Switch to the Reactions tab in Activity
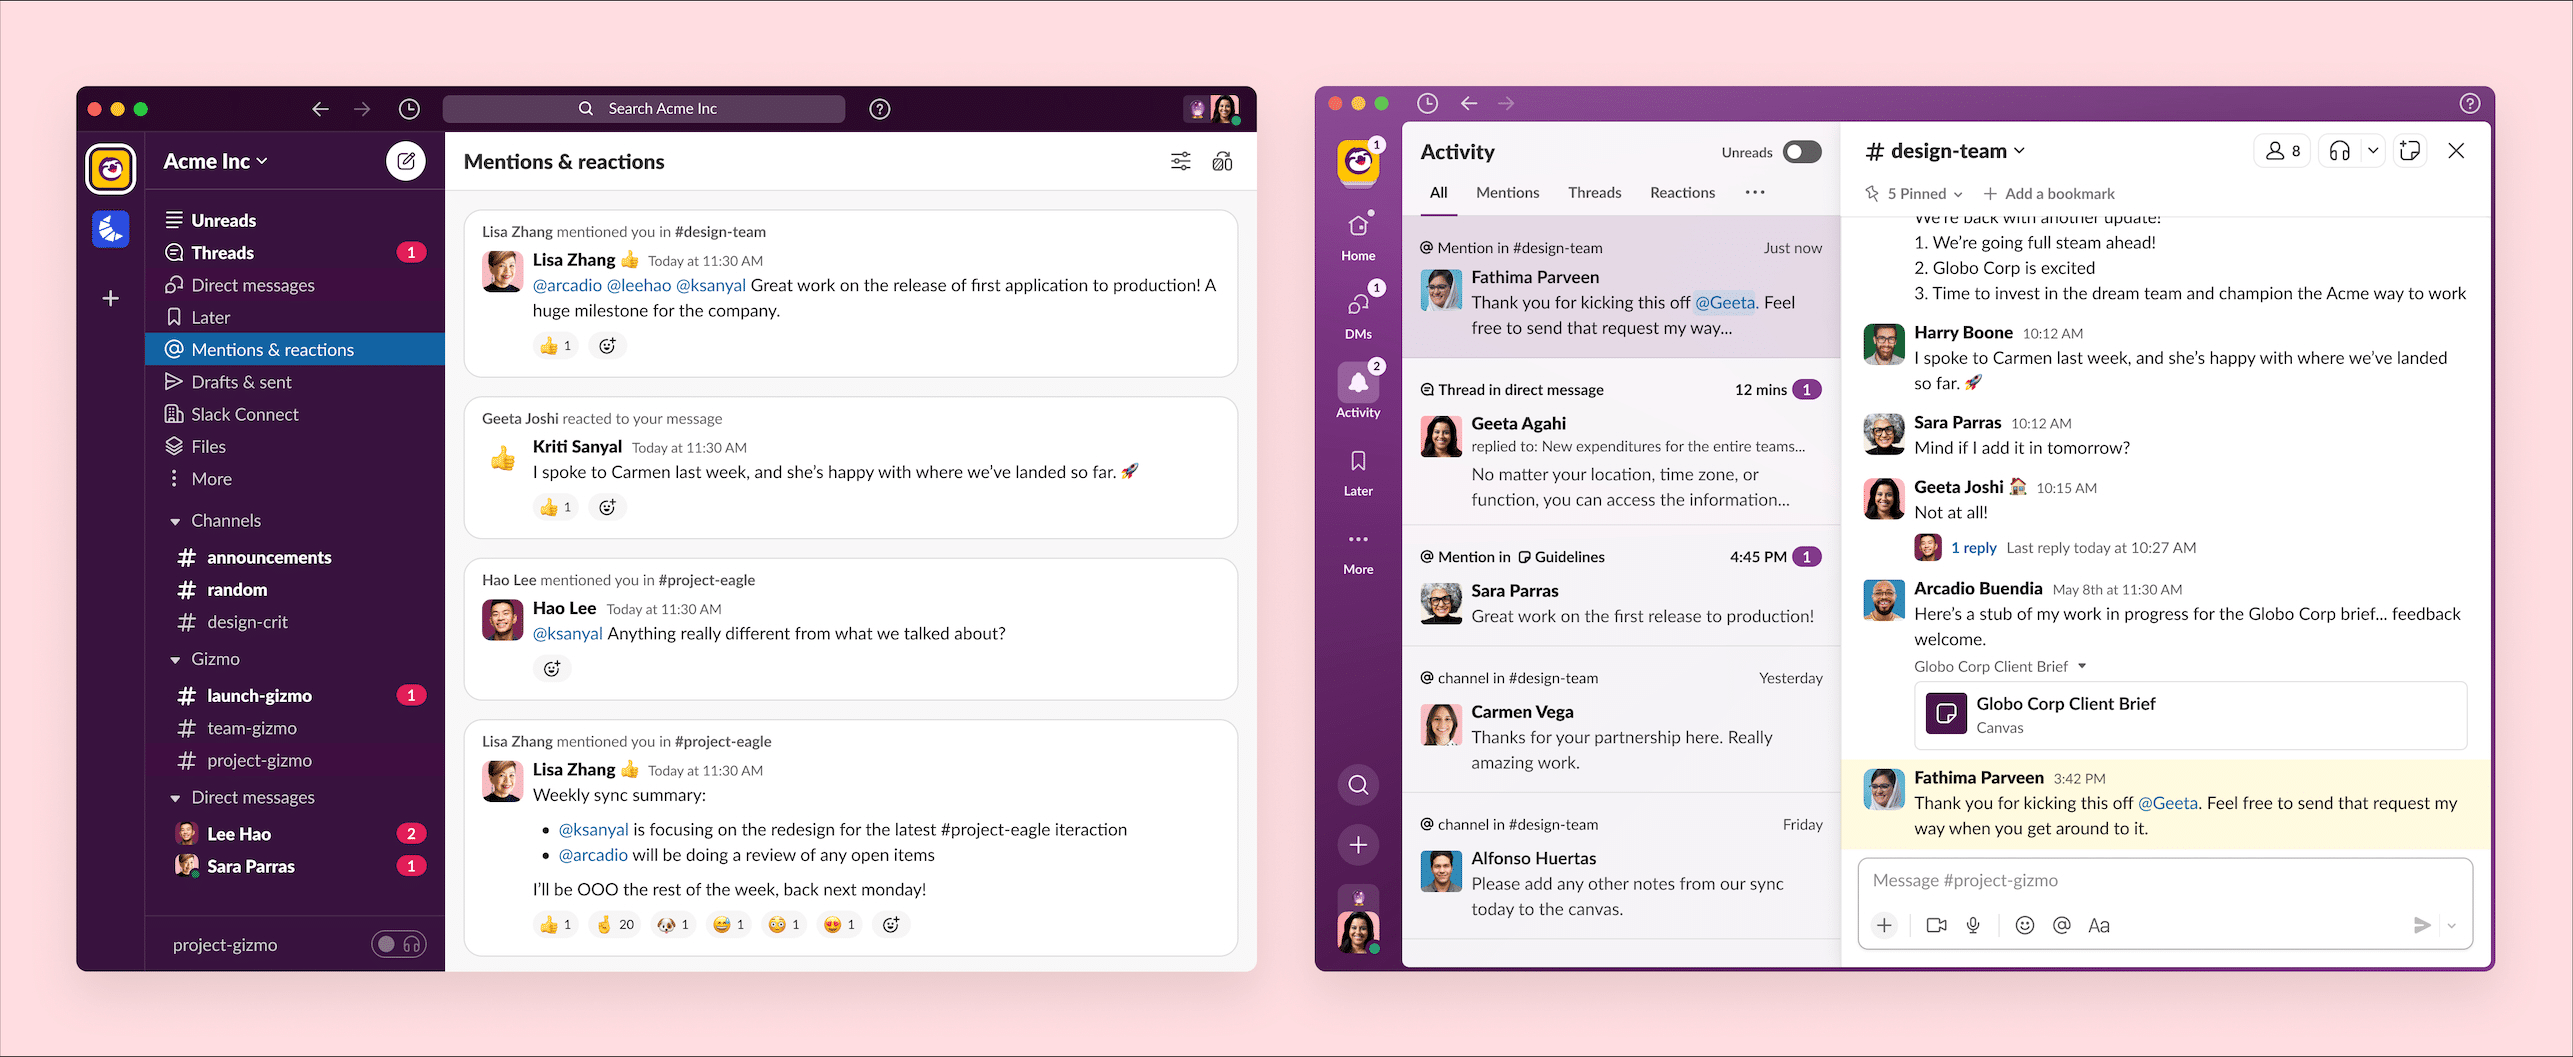The width and height of the screenshot is (2573, 1057). 1682,192
